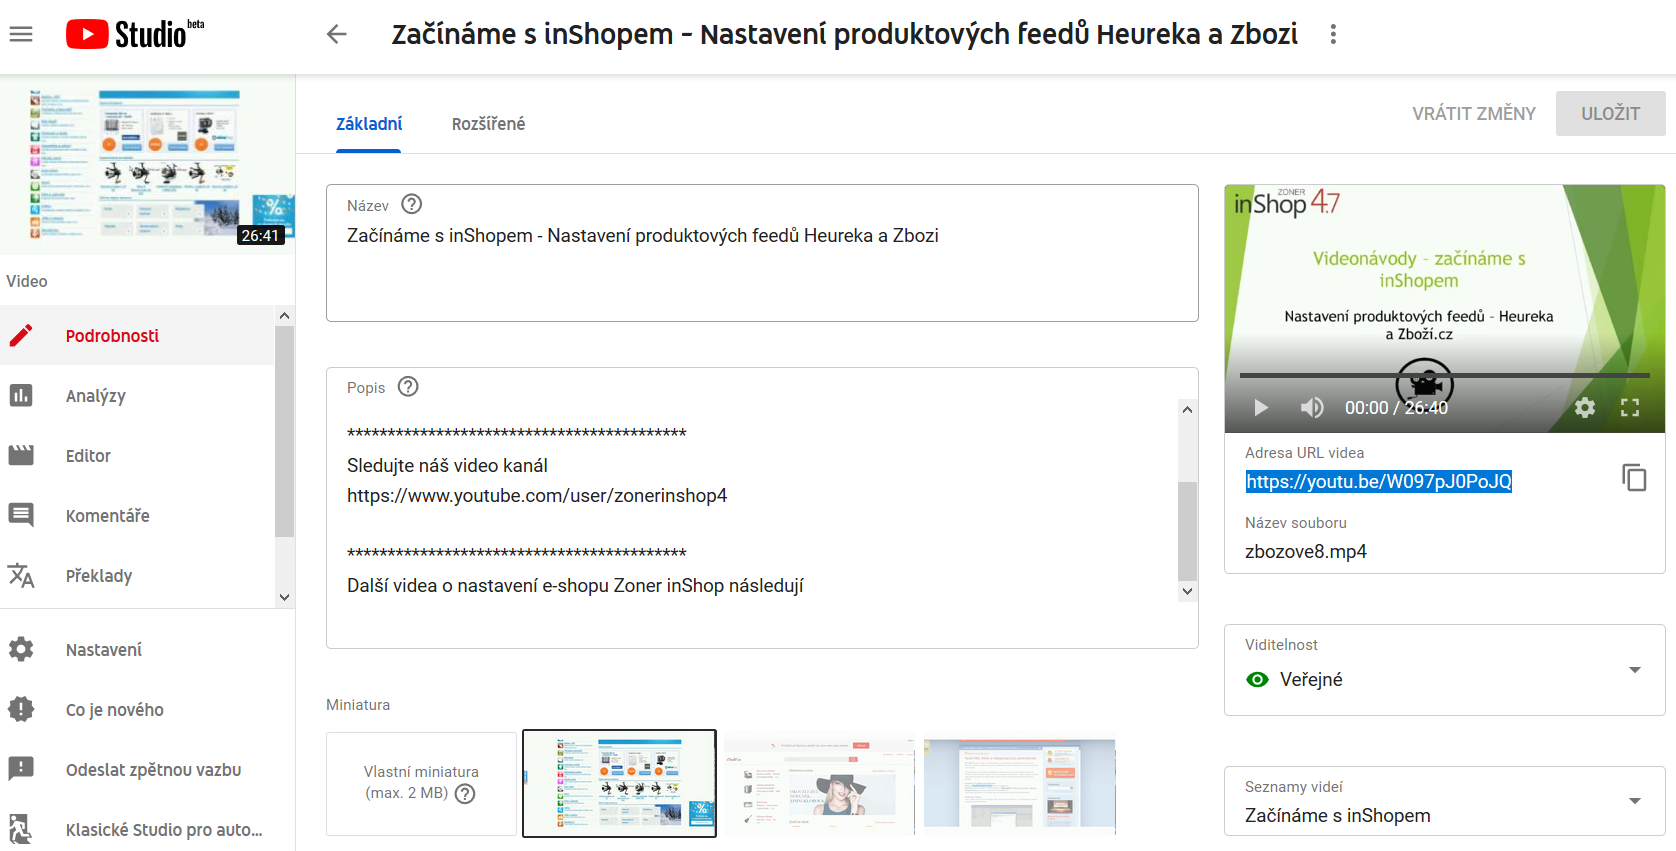
Task: Expand the Seznamy videí playlist dropdown
Action: (x=1634, y=801)
